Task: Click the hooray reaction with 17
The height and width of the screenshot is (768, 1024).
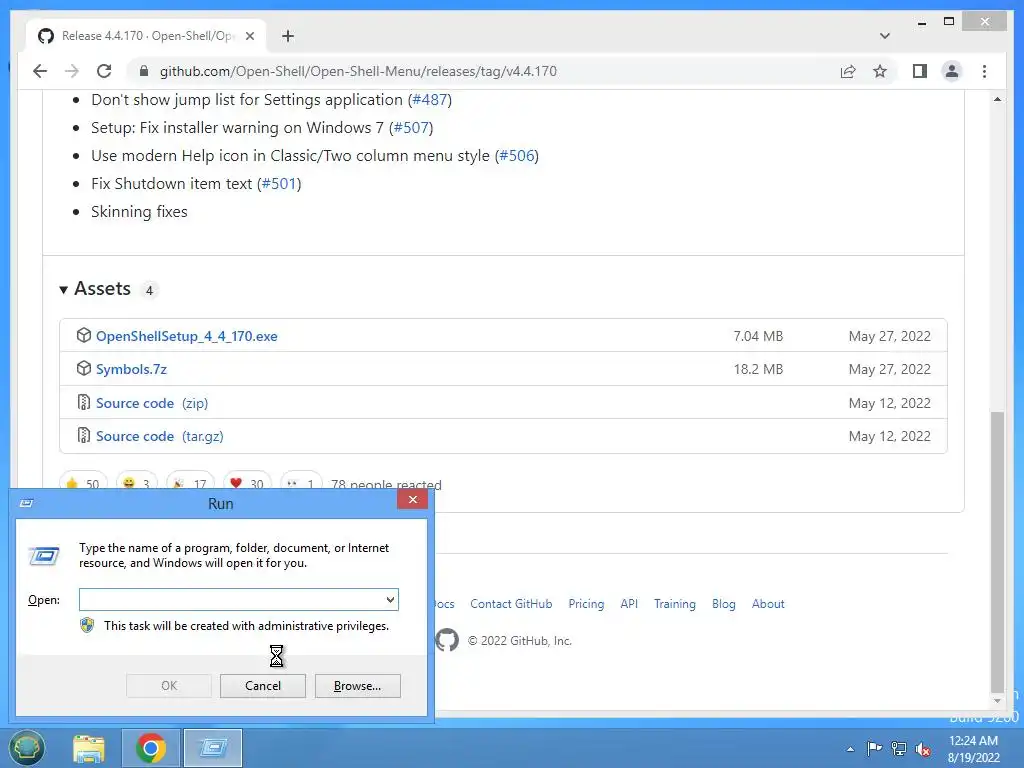Action: pos(190,481)
